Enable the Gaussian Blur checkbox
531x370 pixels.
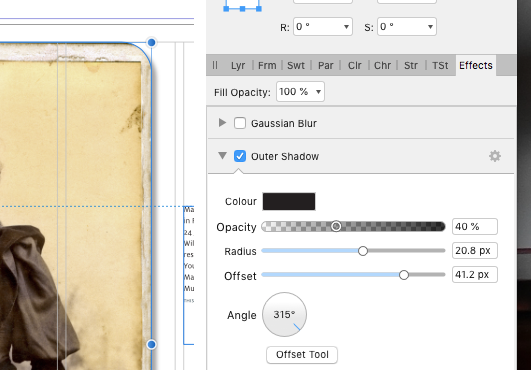point(240,123)
